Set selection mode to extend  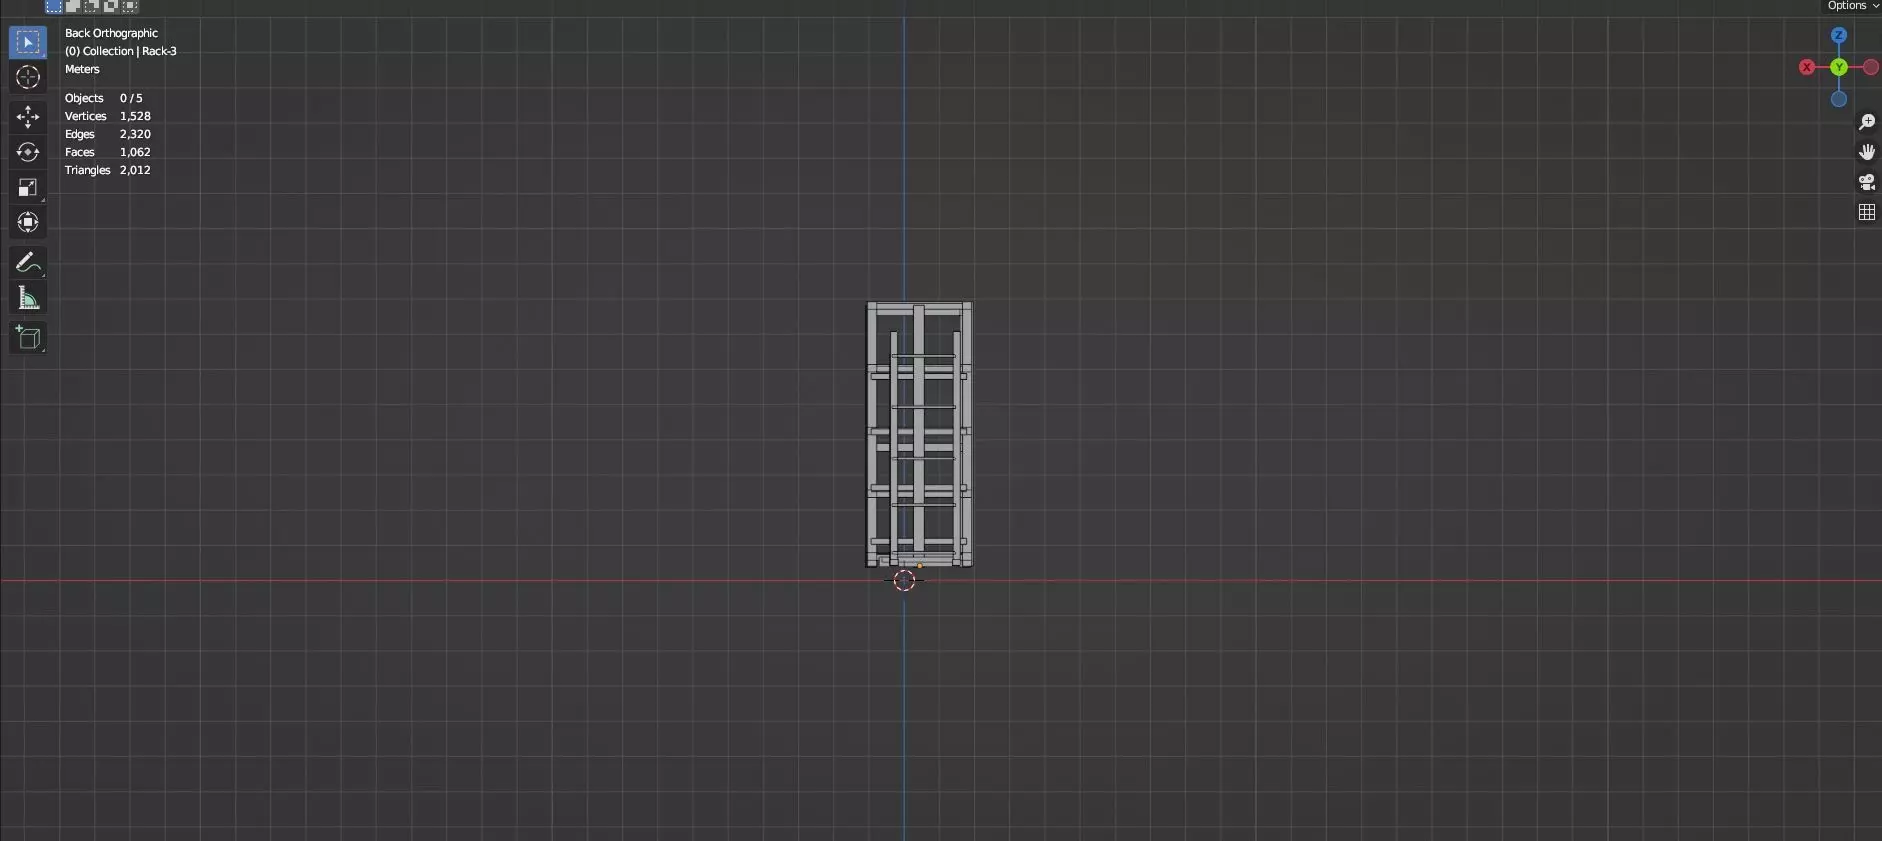tap(73, 6)
